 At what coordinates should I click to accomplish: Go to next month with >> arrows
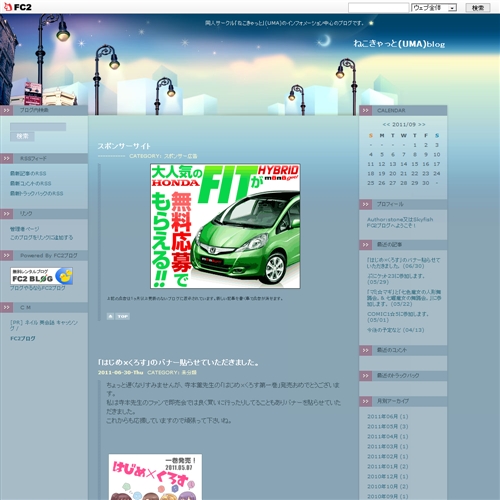422,124
